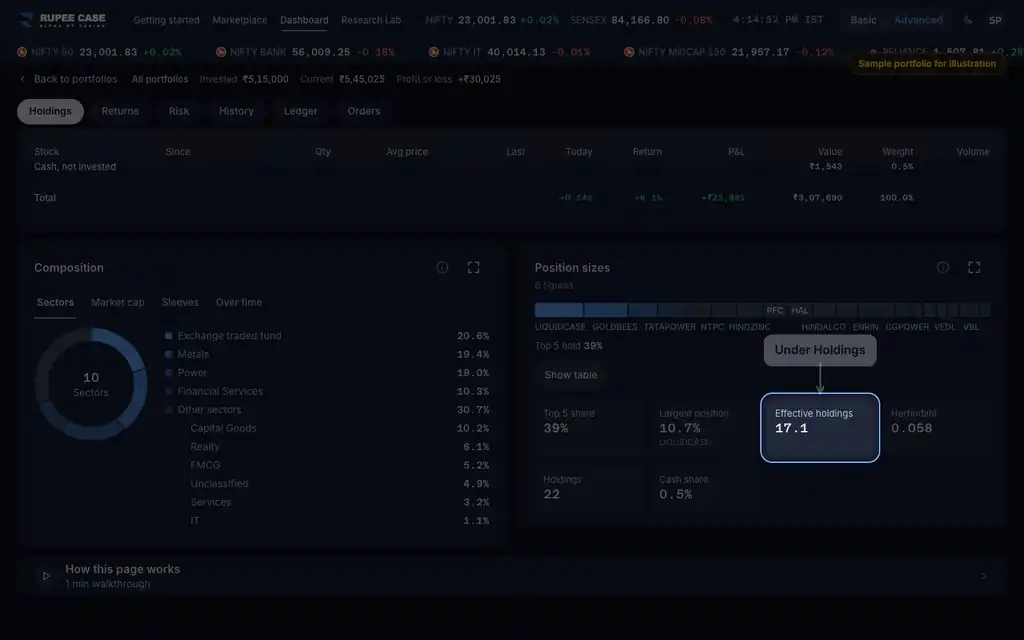Viewport: 1024px width, 640px height.
Task: Open the SP profile avatar
Action: click(995, 20)
